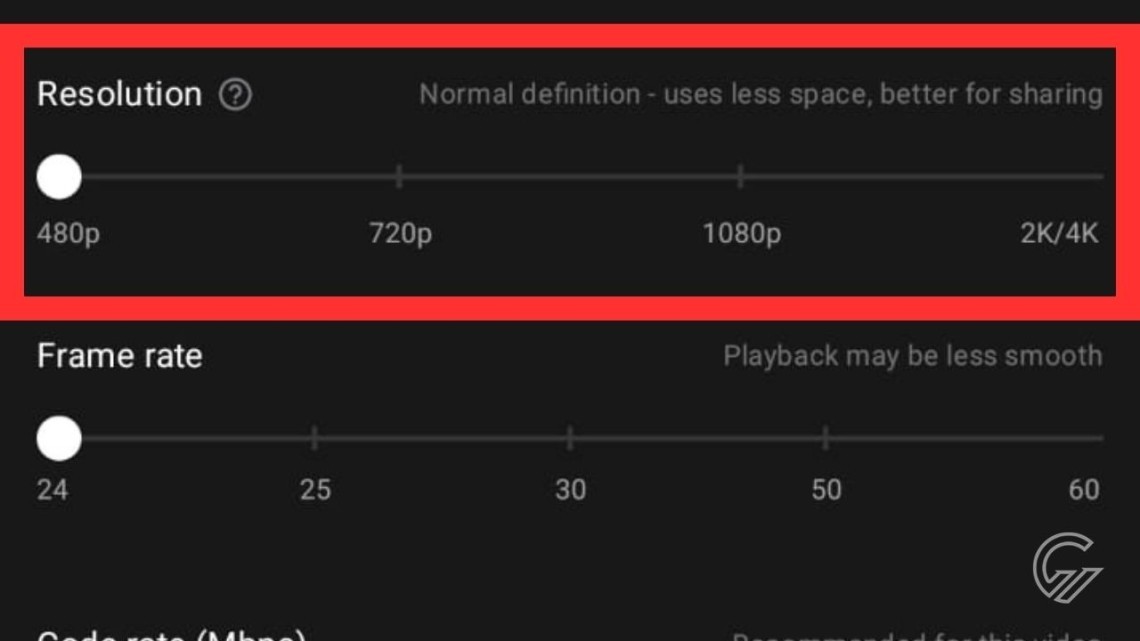The height and width of the screenshot is (641, 1140).
Task: Click the 25 tick mark on Frame rate track
Action: (315, 438)
